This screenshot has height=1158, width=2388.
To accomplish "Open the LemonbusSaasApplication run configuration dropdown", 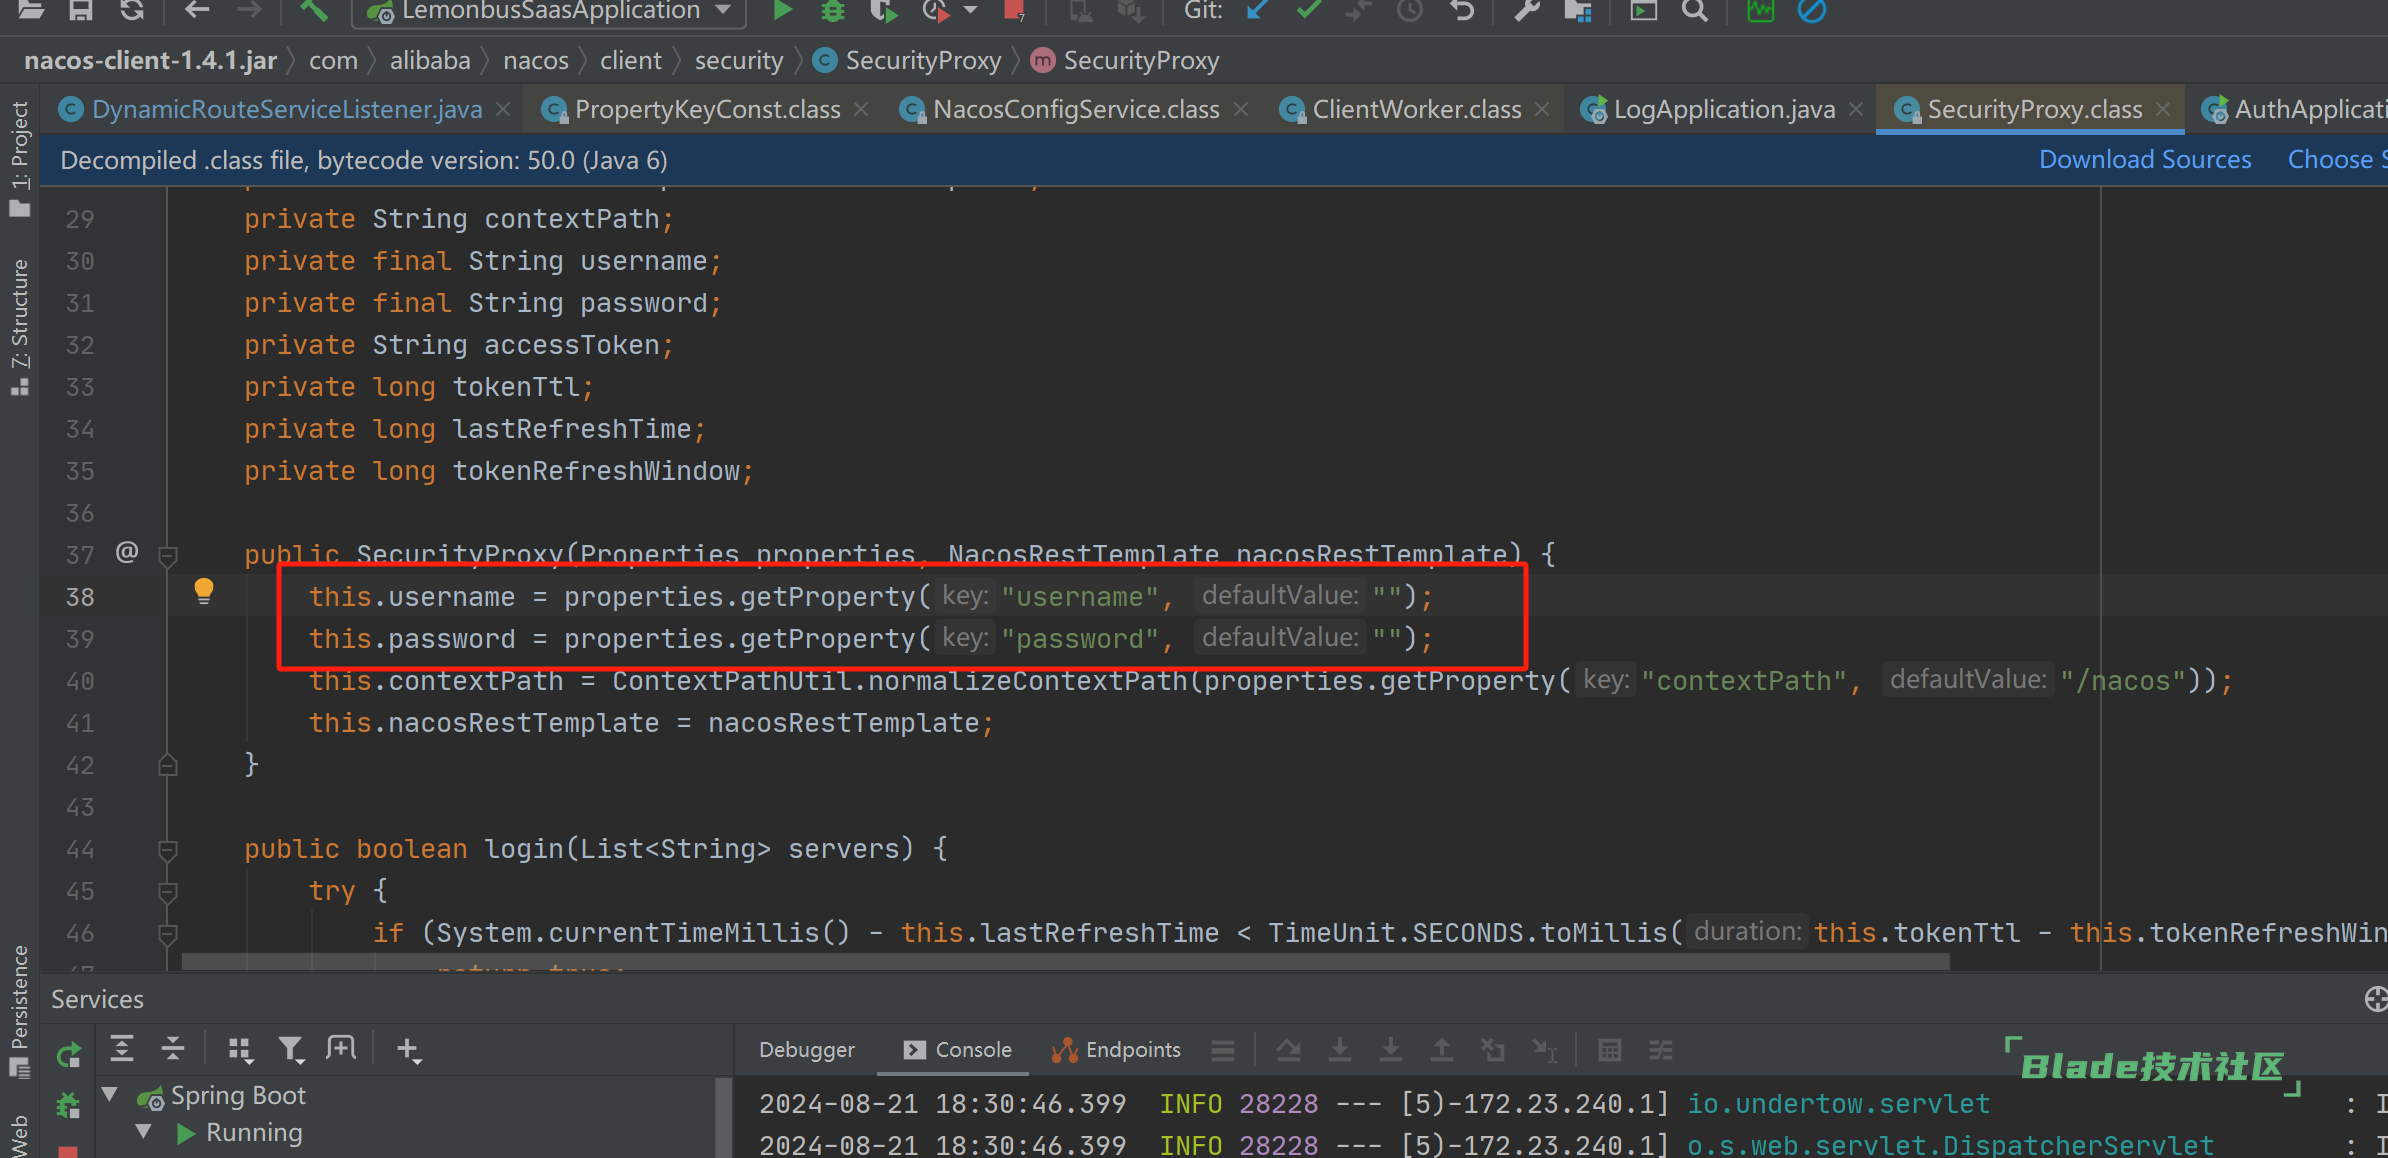I will pyautogui.click(x=548, y=11).
